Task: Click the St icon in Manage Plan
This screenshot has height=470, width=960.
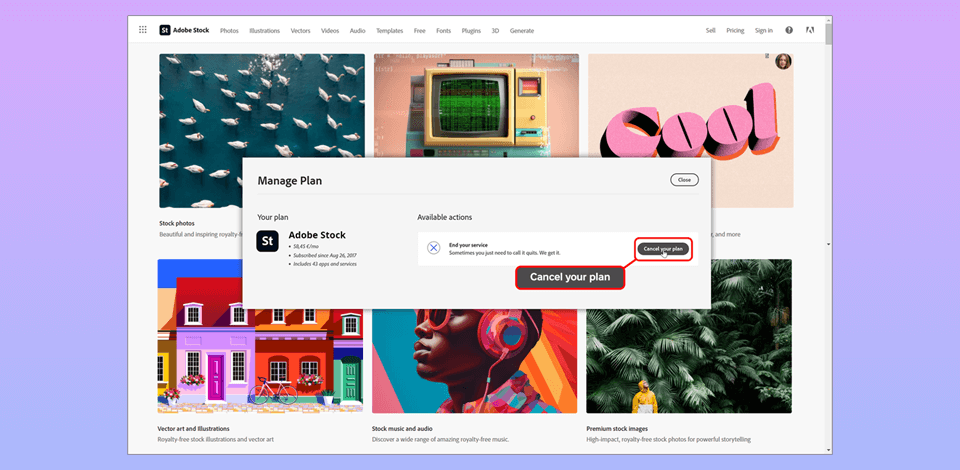Action: [x=268, y=241]
